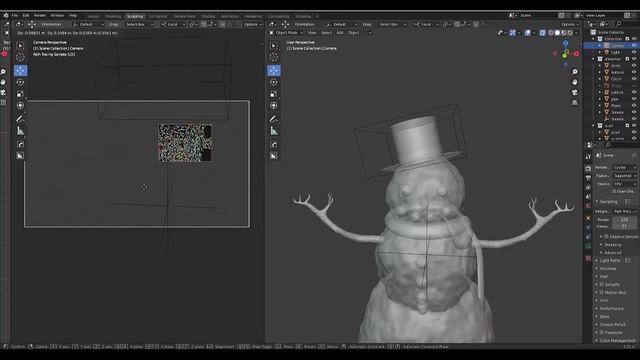
Task: Select the Measure tool in left viewport
Action: click(20, 131)
